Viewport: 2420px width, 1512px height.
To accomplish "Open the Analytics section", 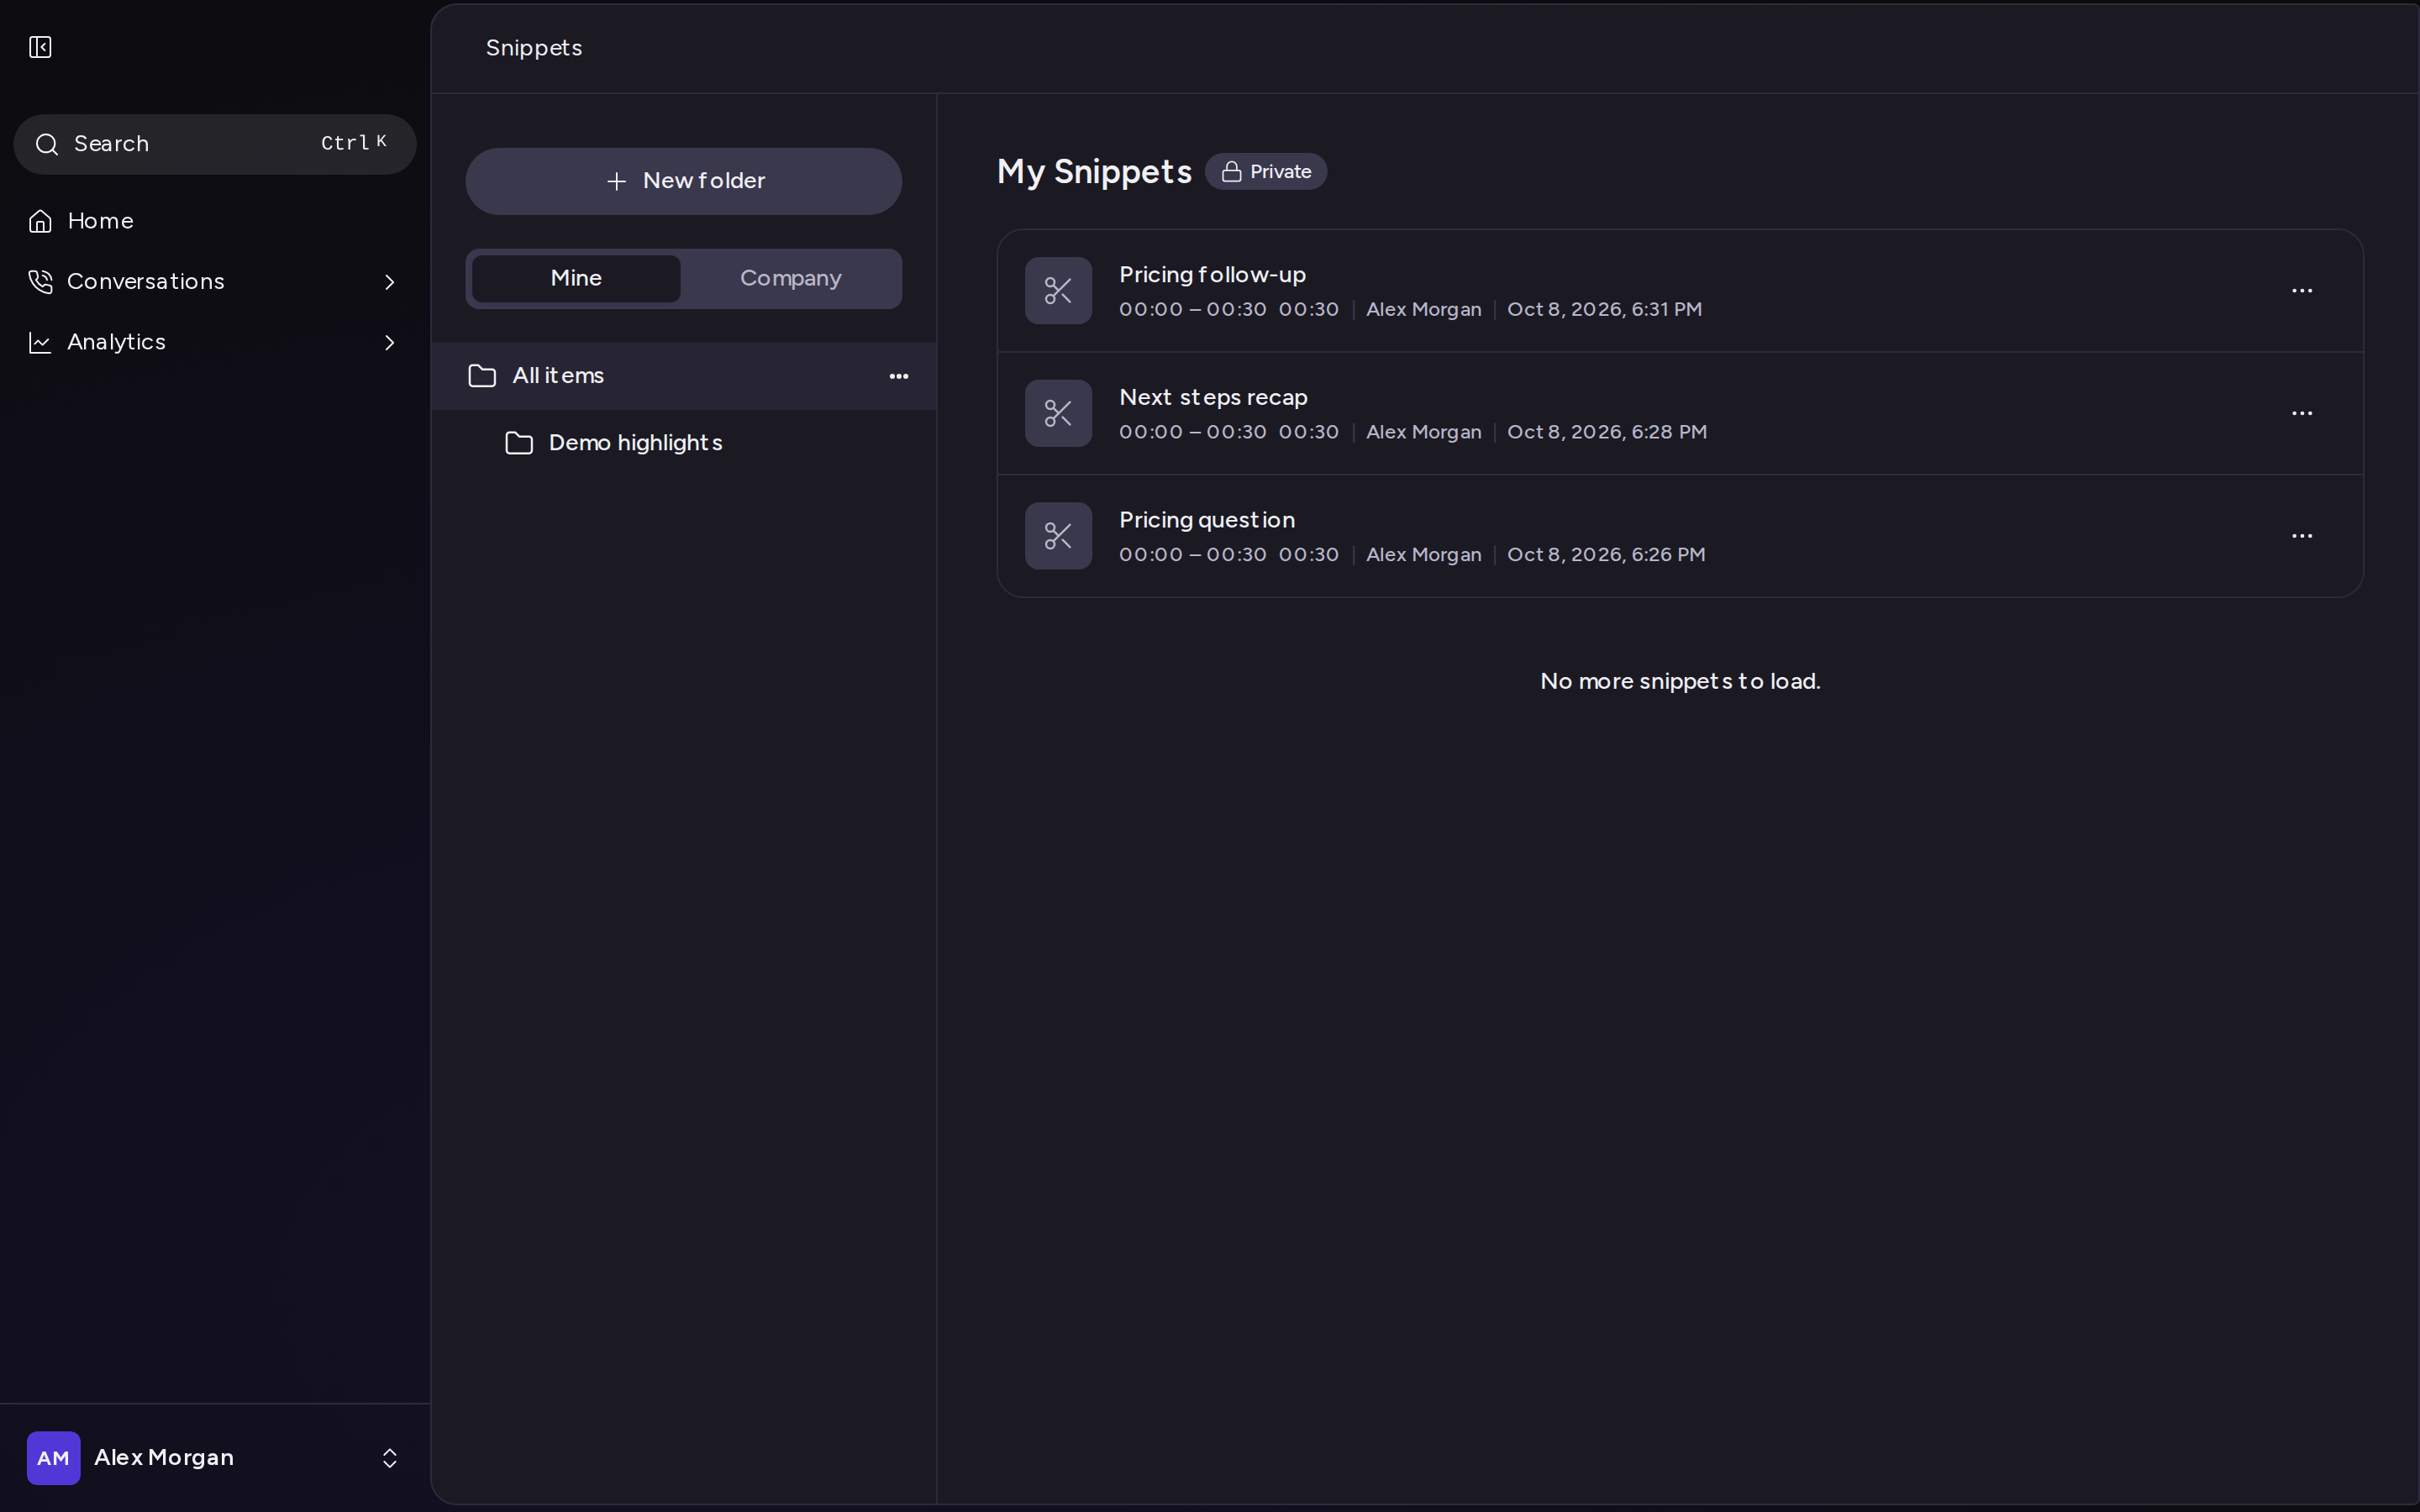I will click(x=215, y=342).
